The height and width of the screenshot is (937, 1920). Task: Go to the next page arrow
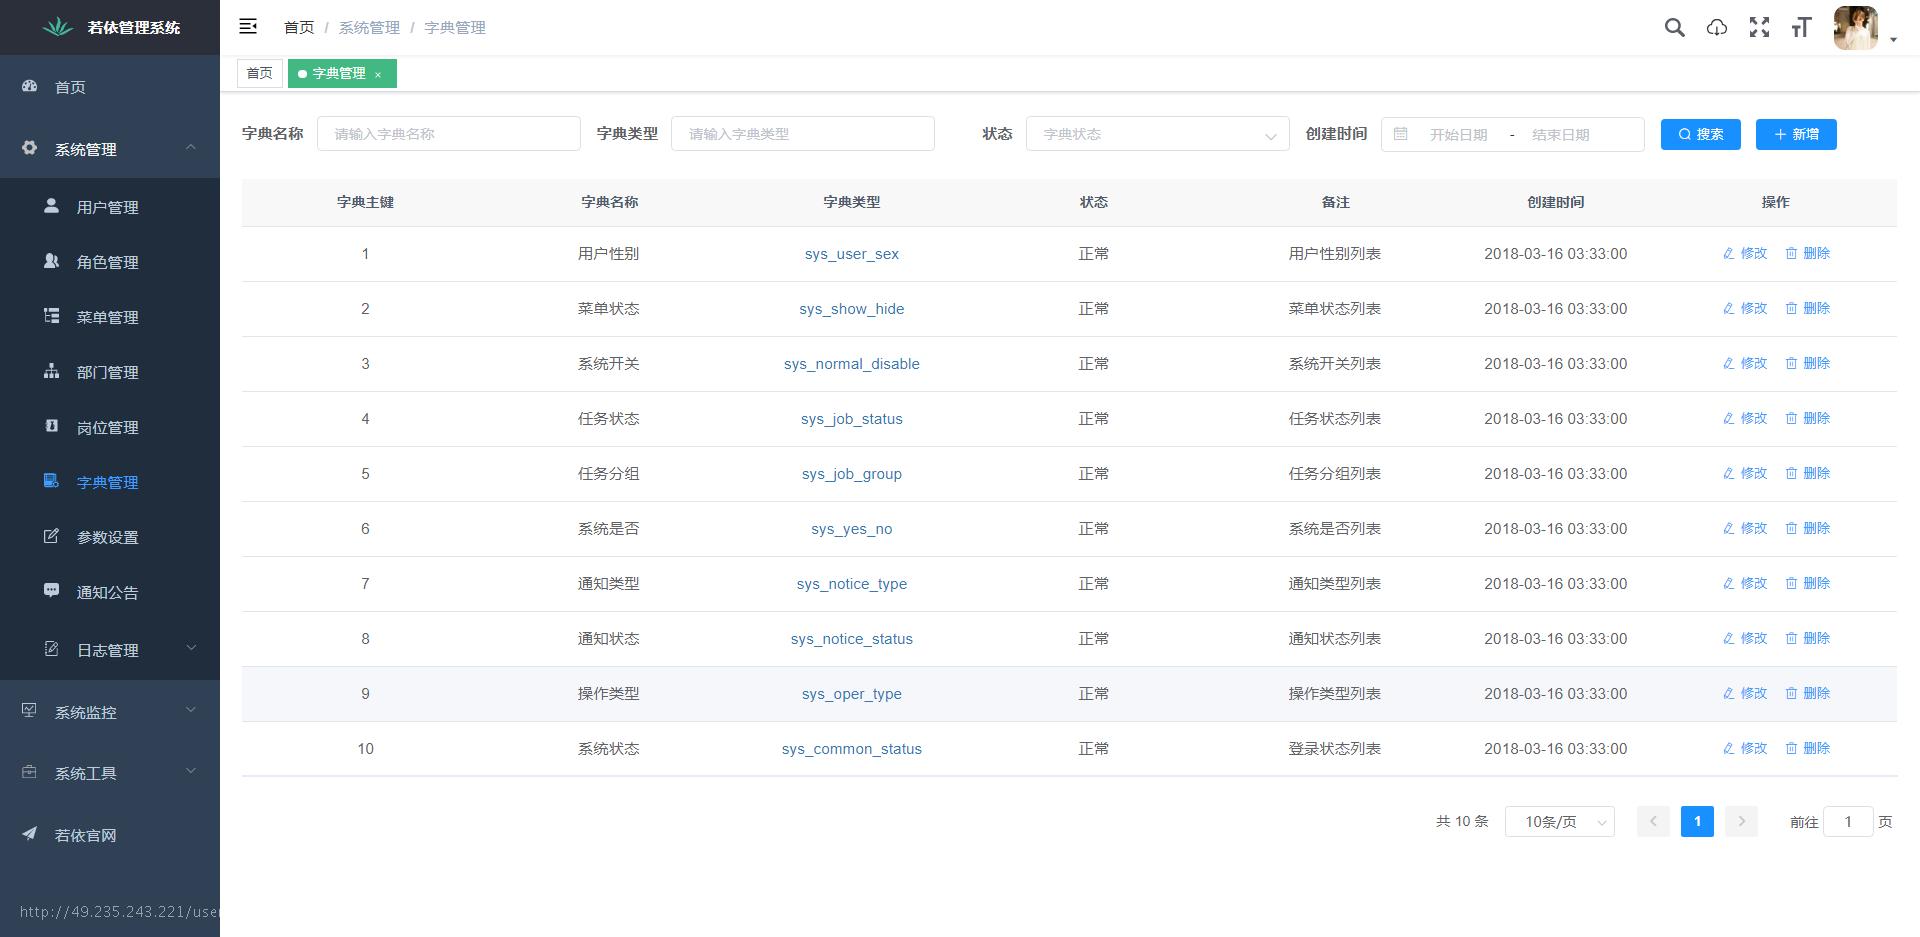click(x=1741, y=821)
